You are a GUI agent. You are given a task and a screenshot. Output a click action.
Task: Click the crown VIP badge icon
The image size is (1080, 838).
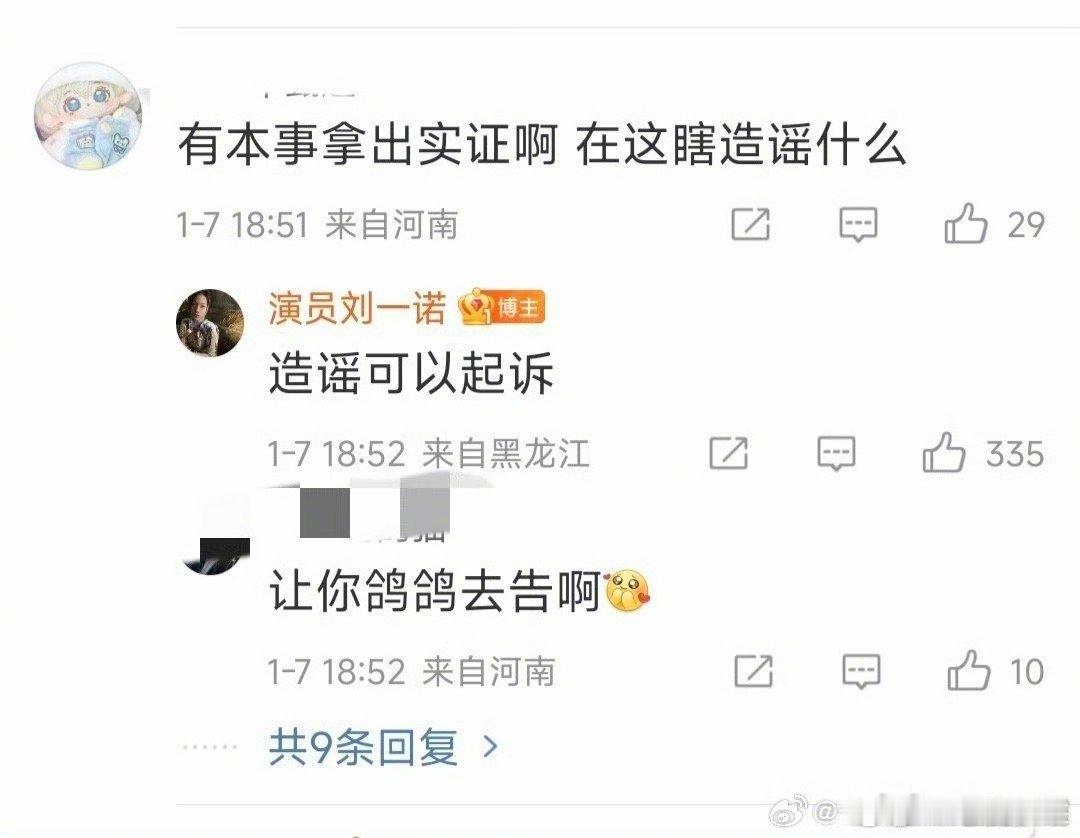click(475, 307)
